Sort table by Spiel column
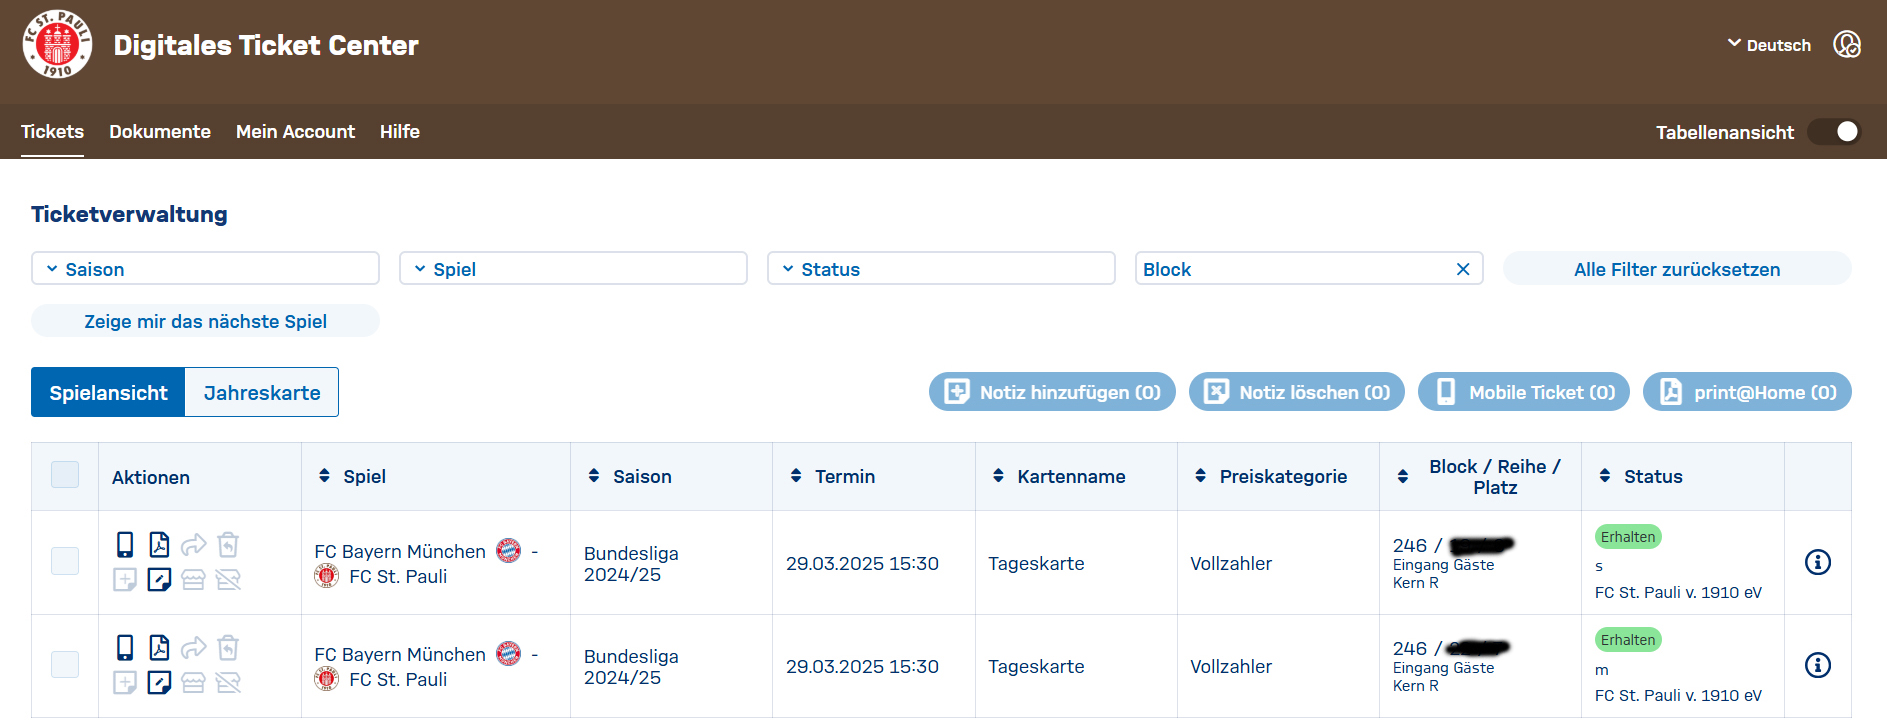The image size is (1887, 726). (324, 476)
